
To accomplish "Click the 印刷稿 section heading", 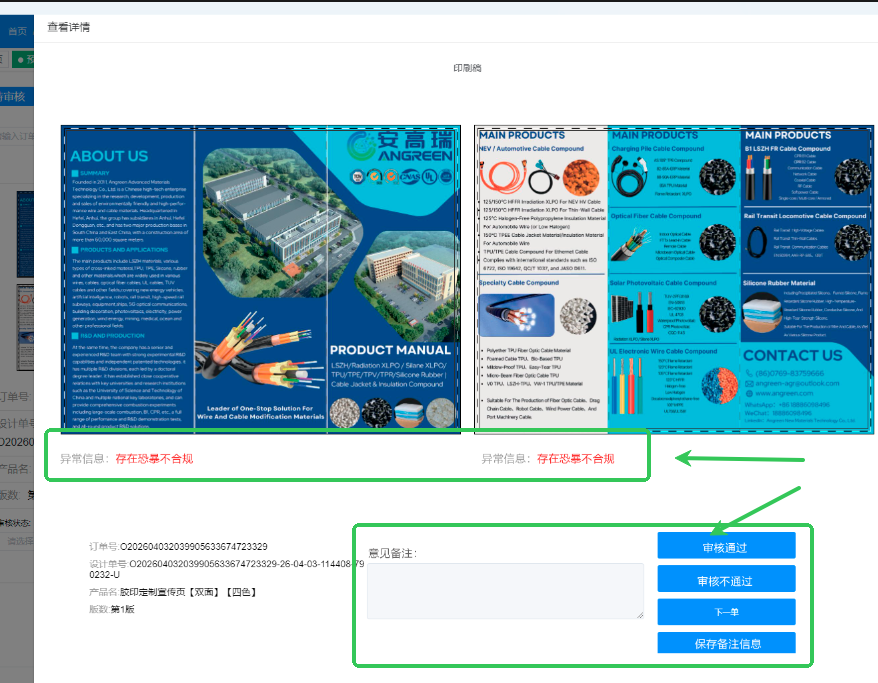I will pos(467,68).
